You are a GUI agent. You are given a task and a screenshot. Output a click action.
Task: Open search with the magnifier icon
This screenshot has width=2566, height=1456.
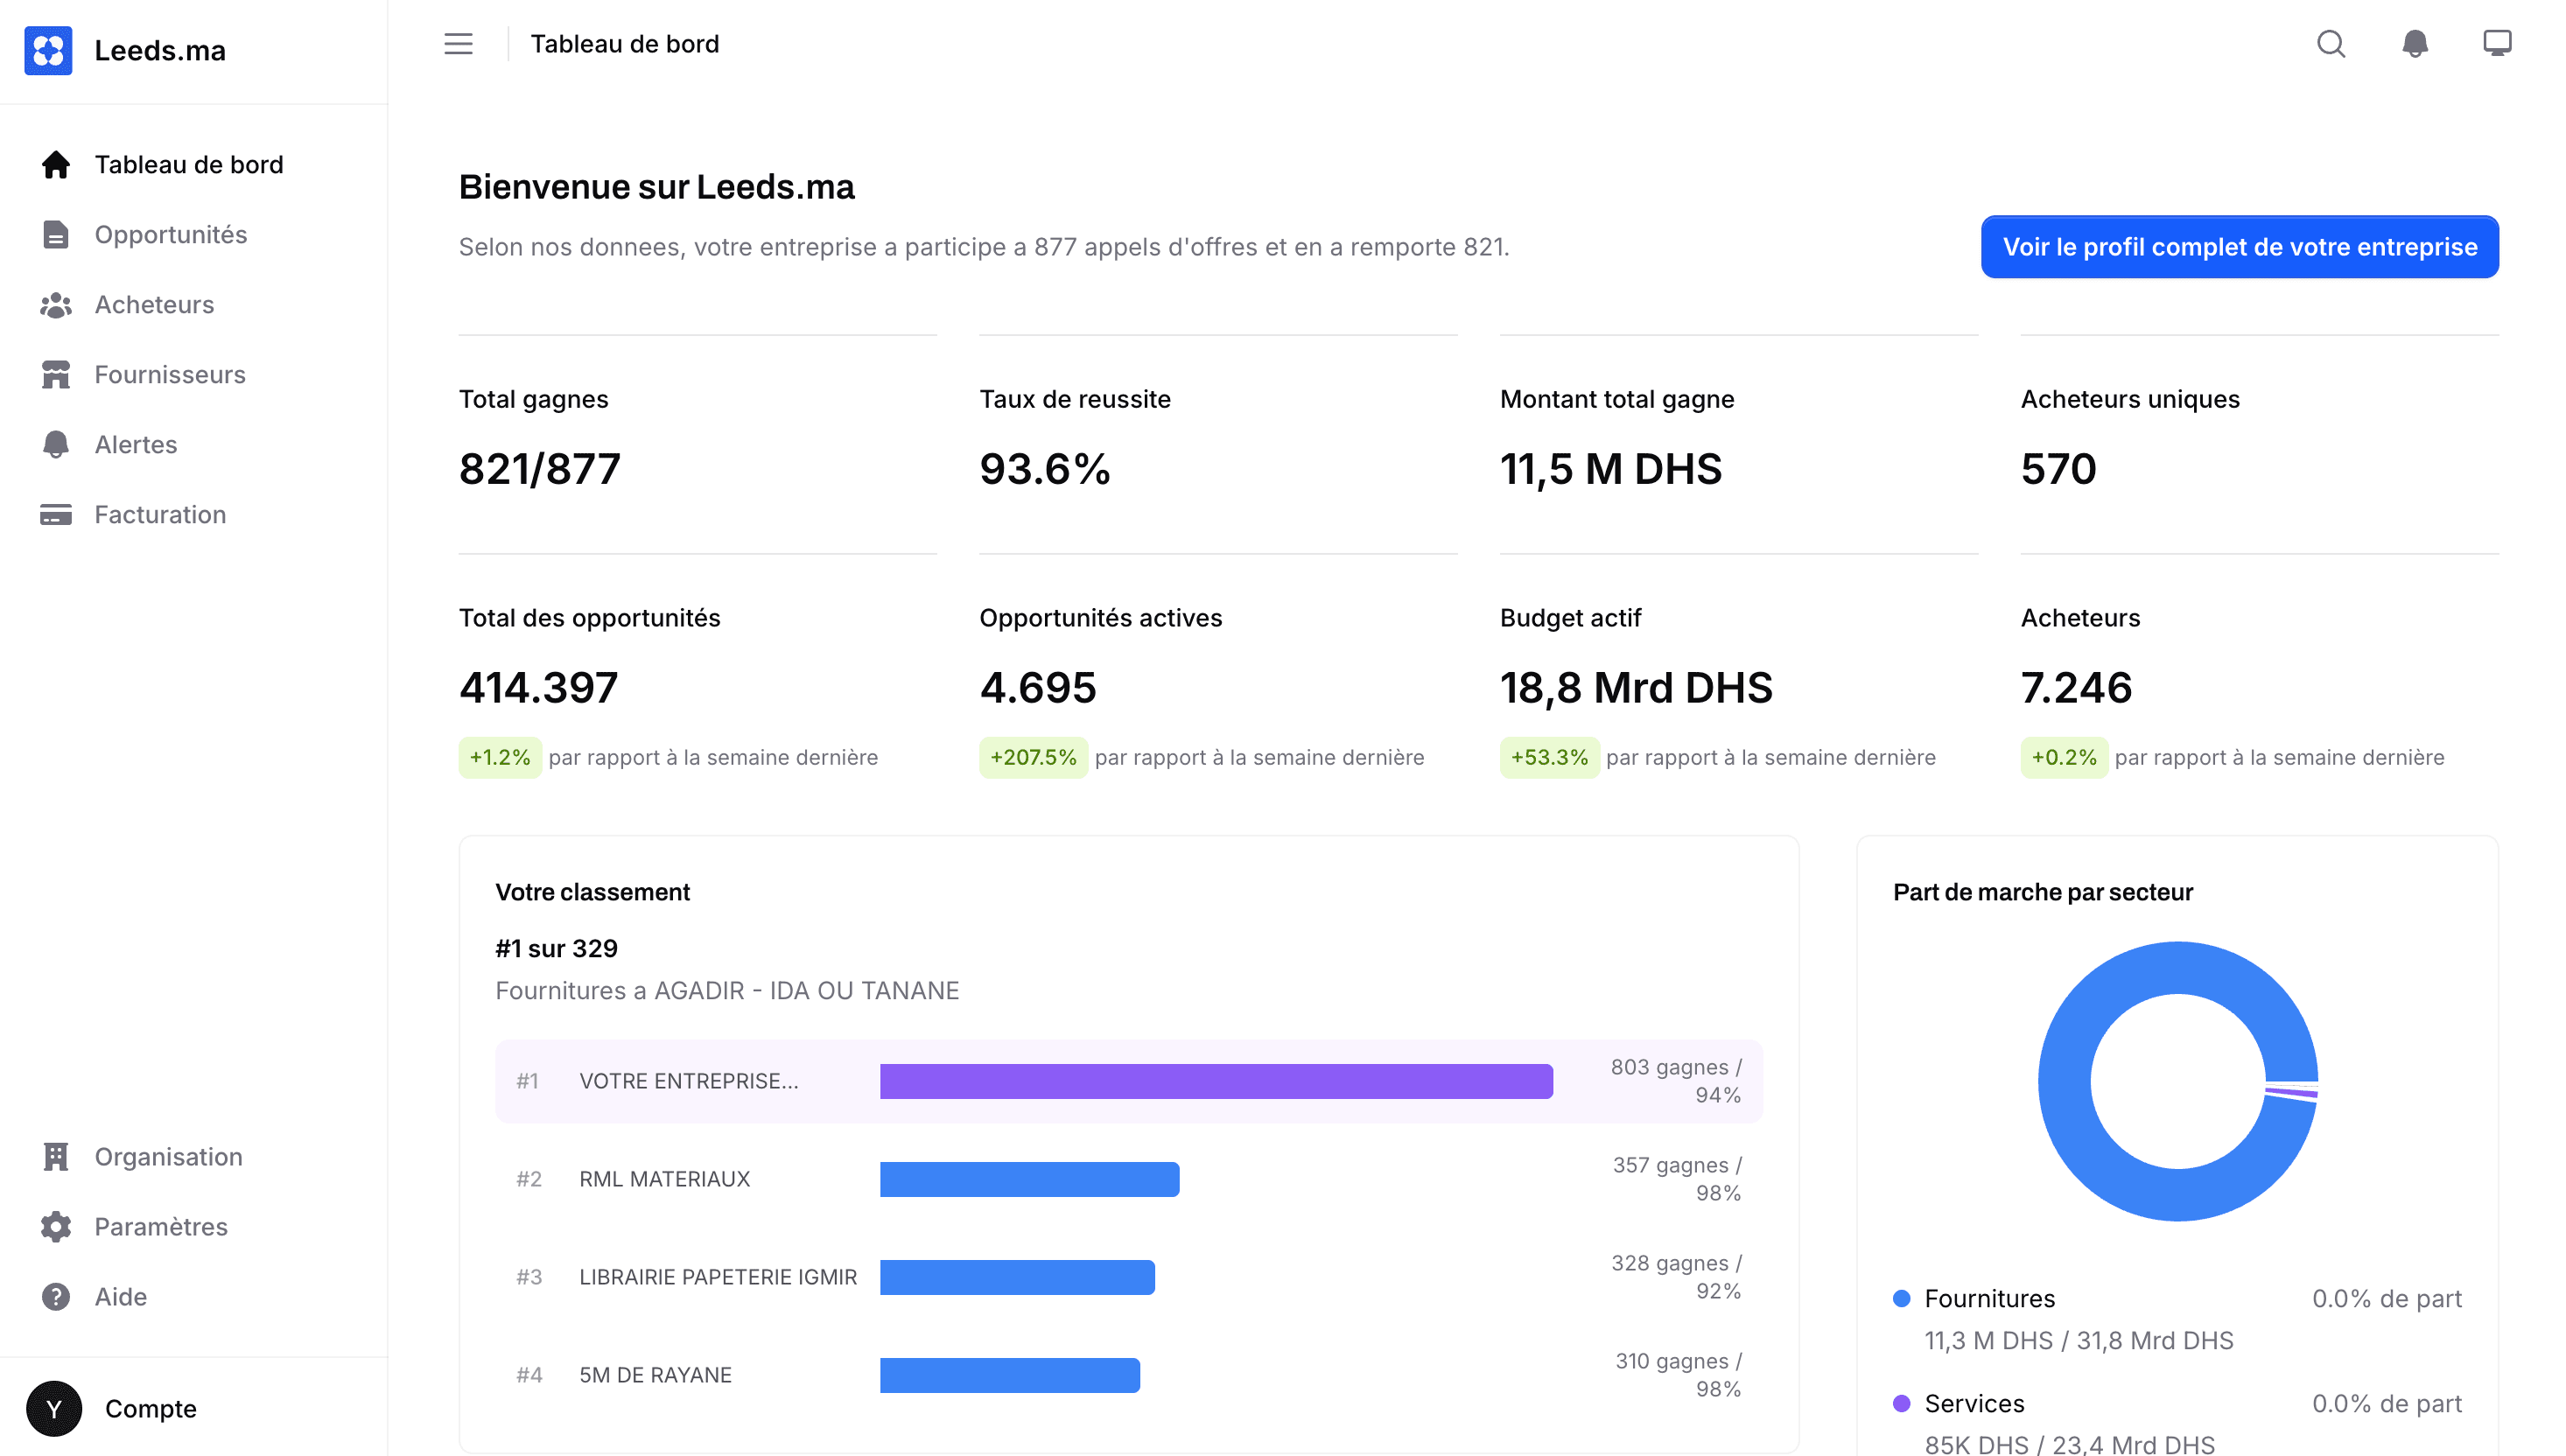(x=2330, y=44)
